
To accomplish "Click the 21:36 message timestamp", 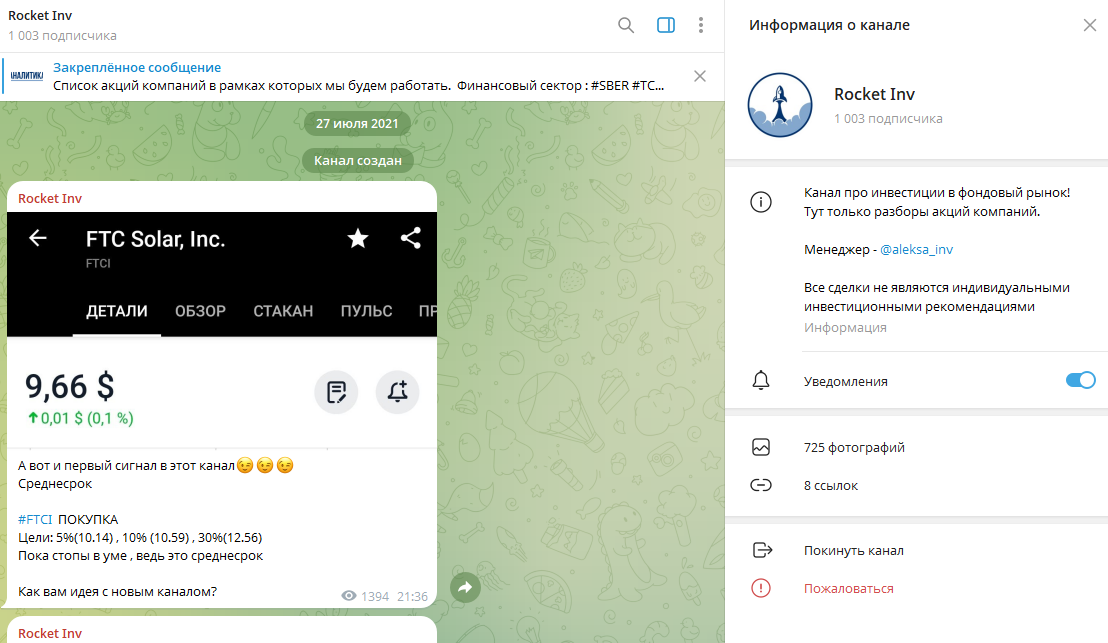I will 413,596.
